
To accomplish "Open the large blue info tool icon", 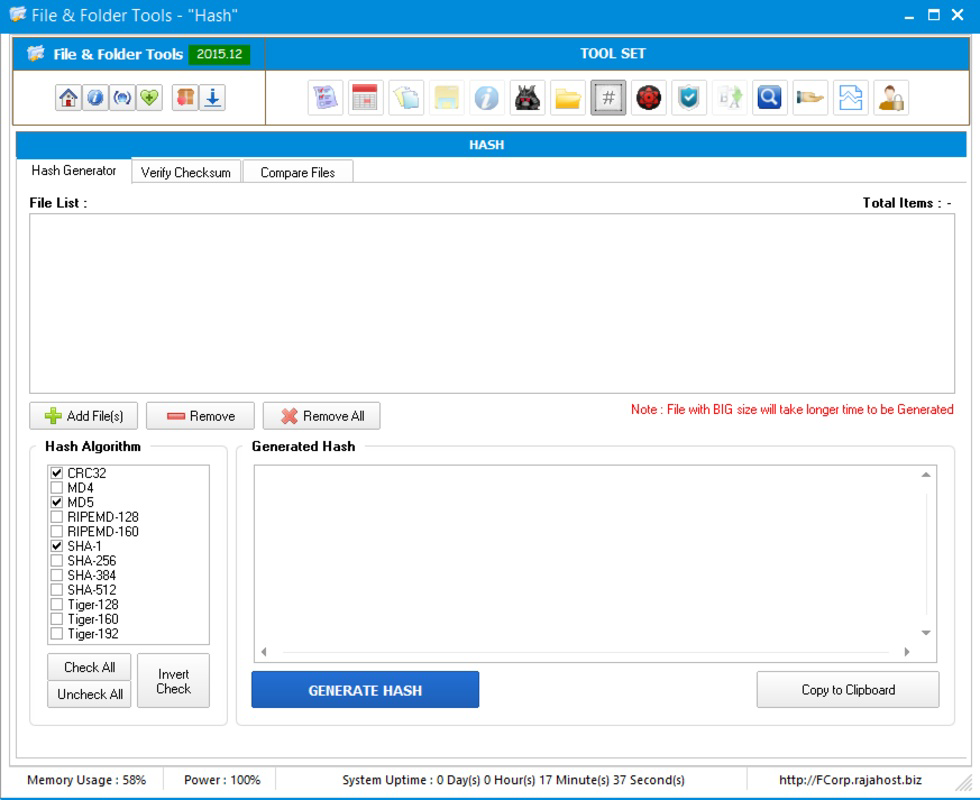I will point(487,98).
